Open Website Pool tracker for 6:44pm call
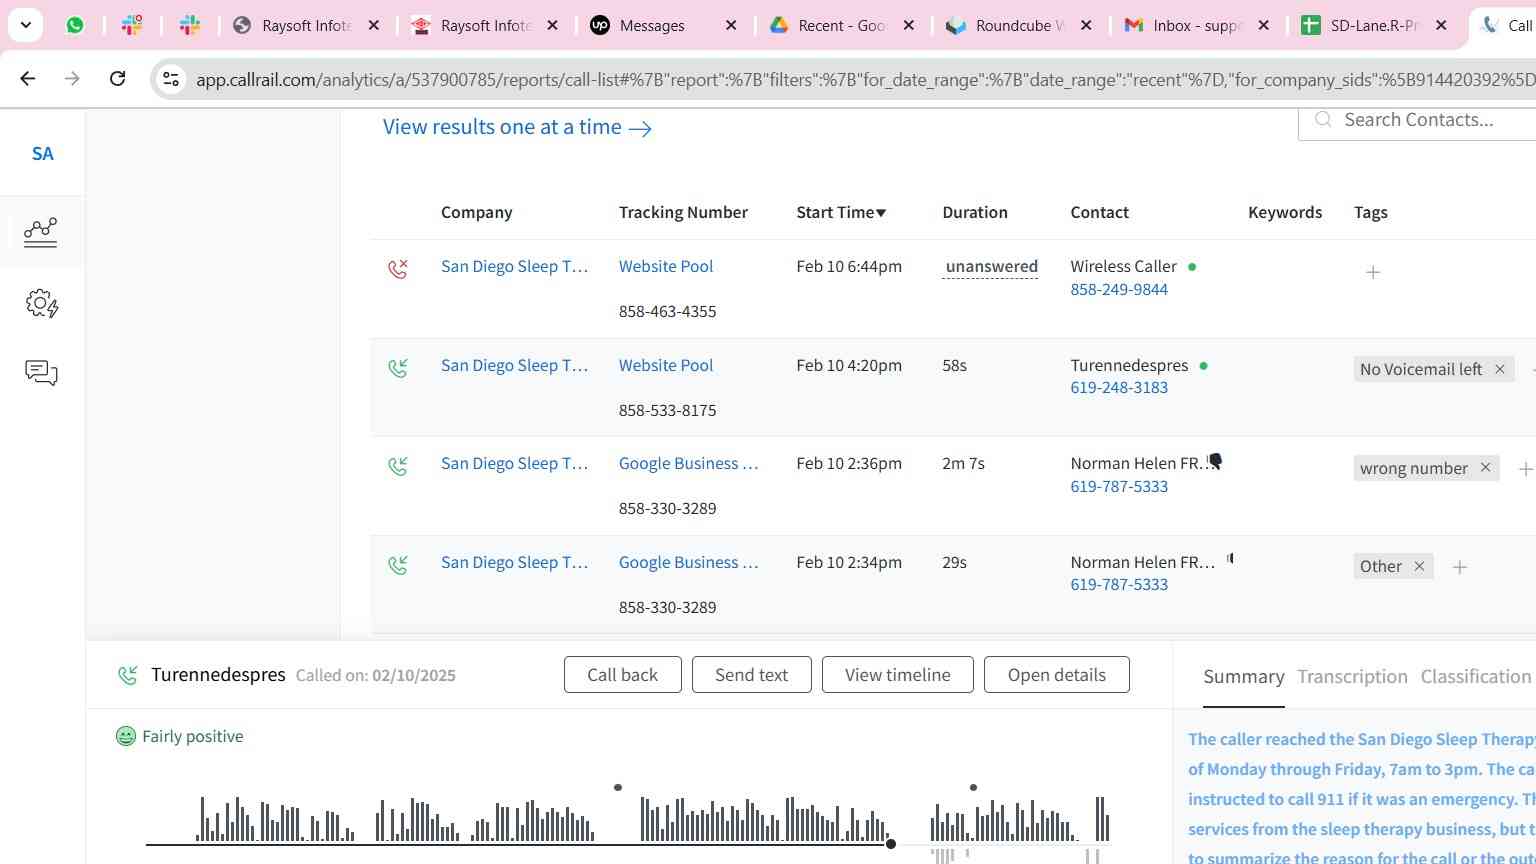This screenshot has height=864, width=1536. 666,266
